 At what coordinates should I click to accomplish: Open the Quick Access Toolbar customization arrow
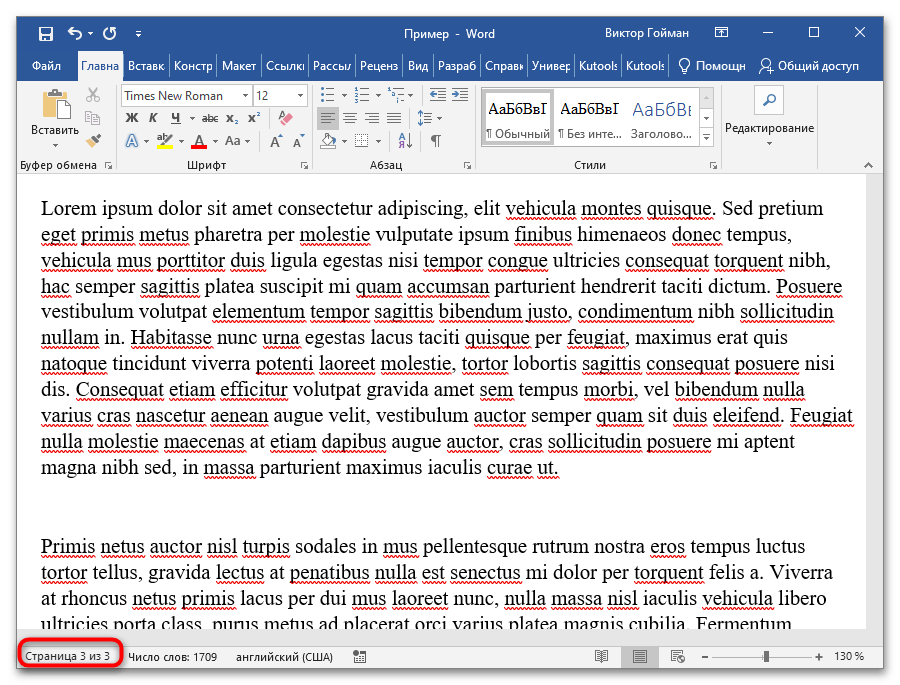coord(138,34)
